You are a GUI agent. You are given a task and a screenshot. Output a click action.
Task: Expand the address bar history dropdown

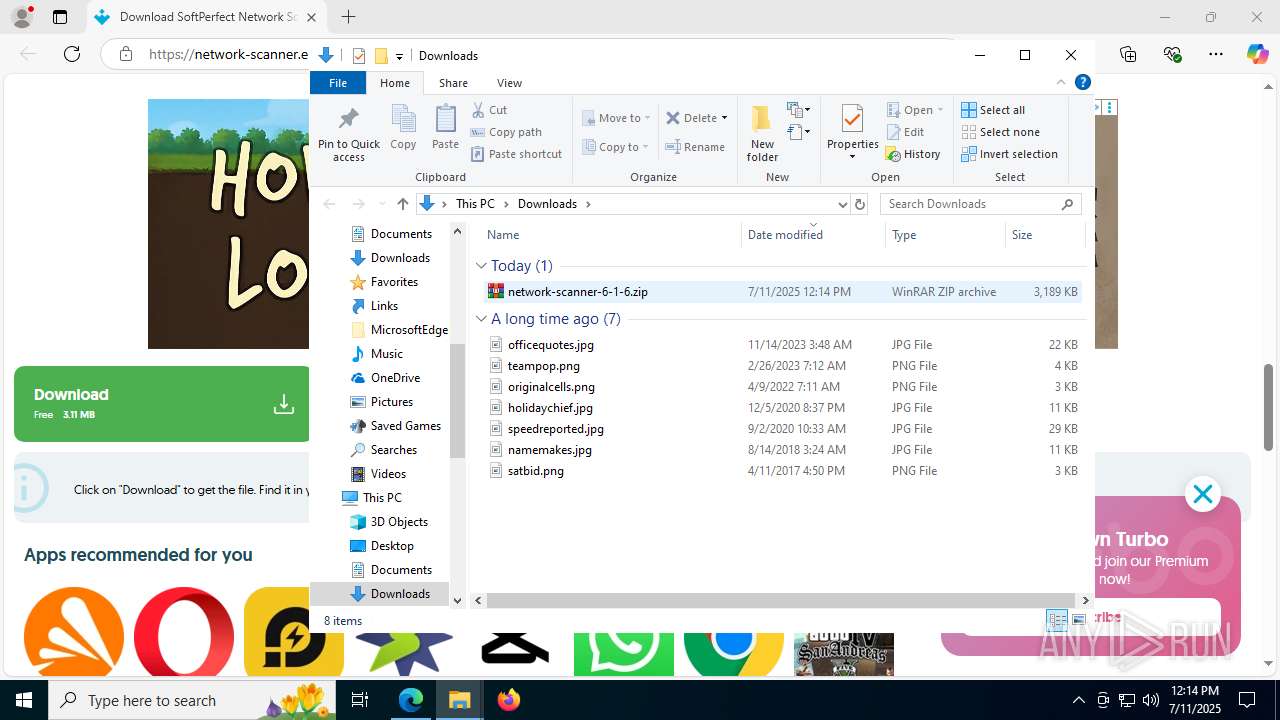coord(842,204)
